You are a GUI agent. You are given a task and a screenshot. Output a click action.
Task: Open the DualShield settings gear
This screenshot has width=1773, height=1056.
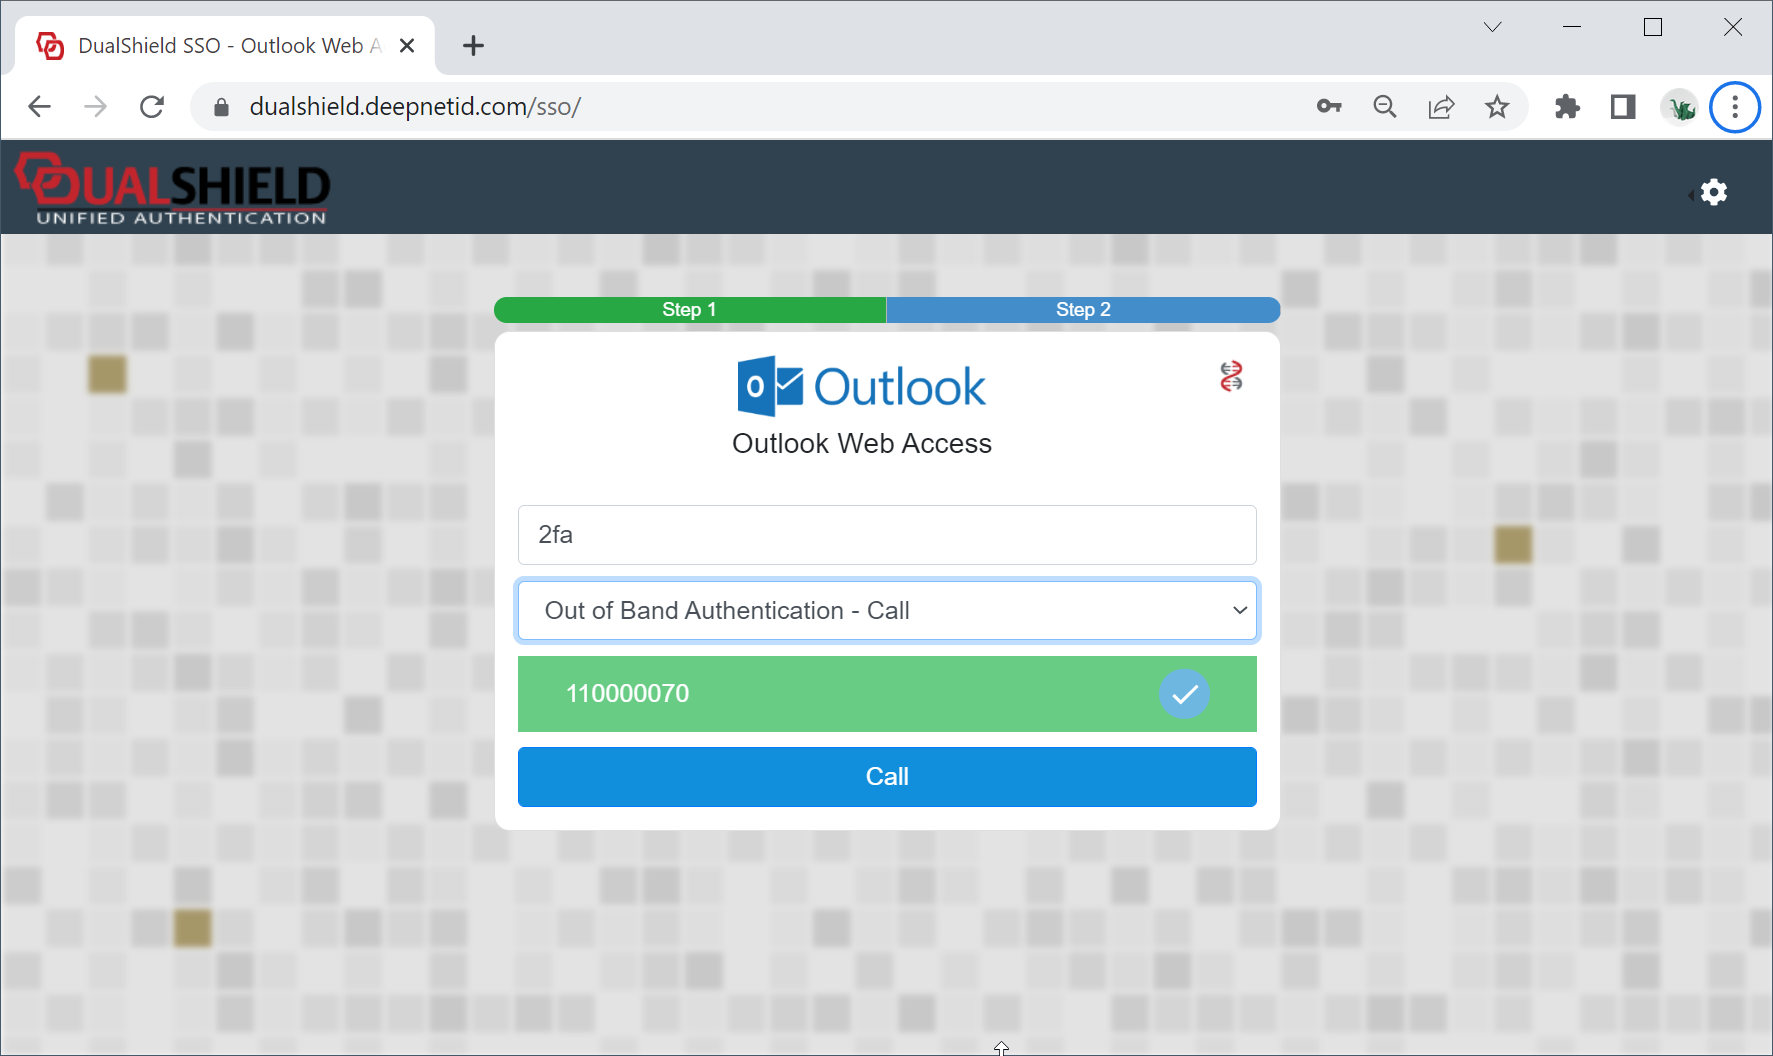click(x=1713, y=192)
